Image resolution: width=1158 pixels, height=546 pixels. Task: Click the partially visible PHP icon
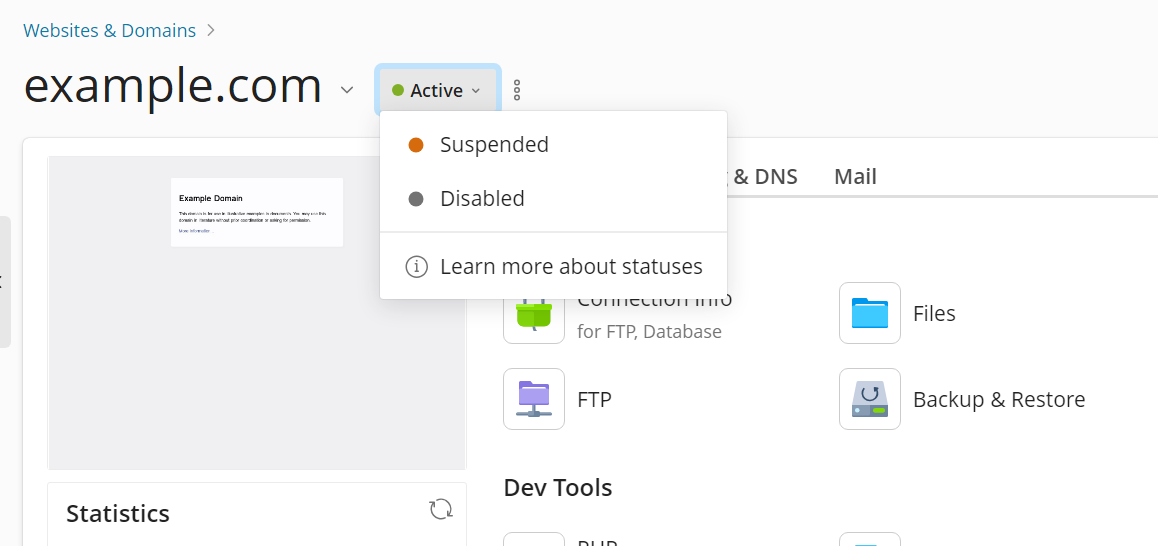click(x=533, y=540)
